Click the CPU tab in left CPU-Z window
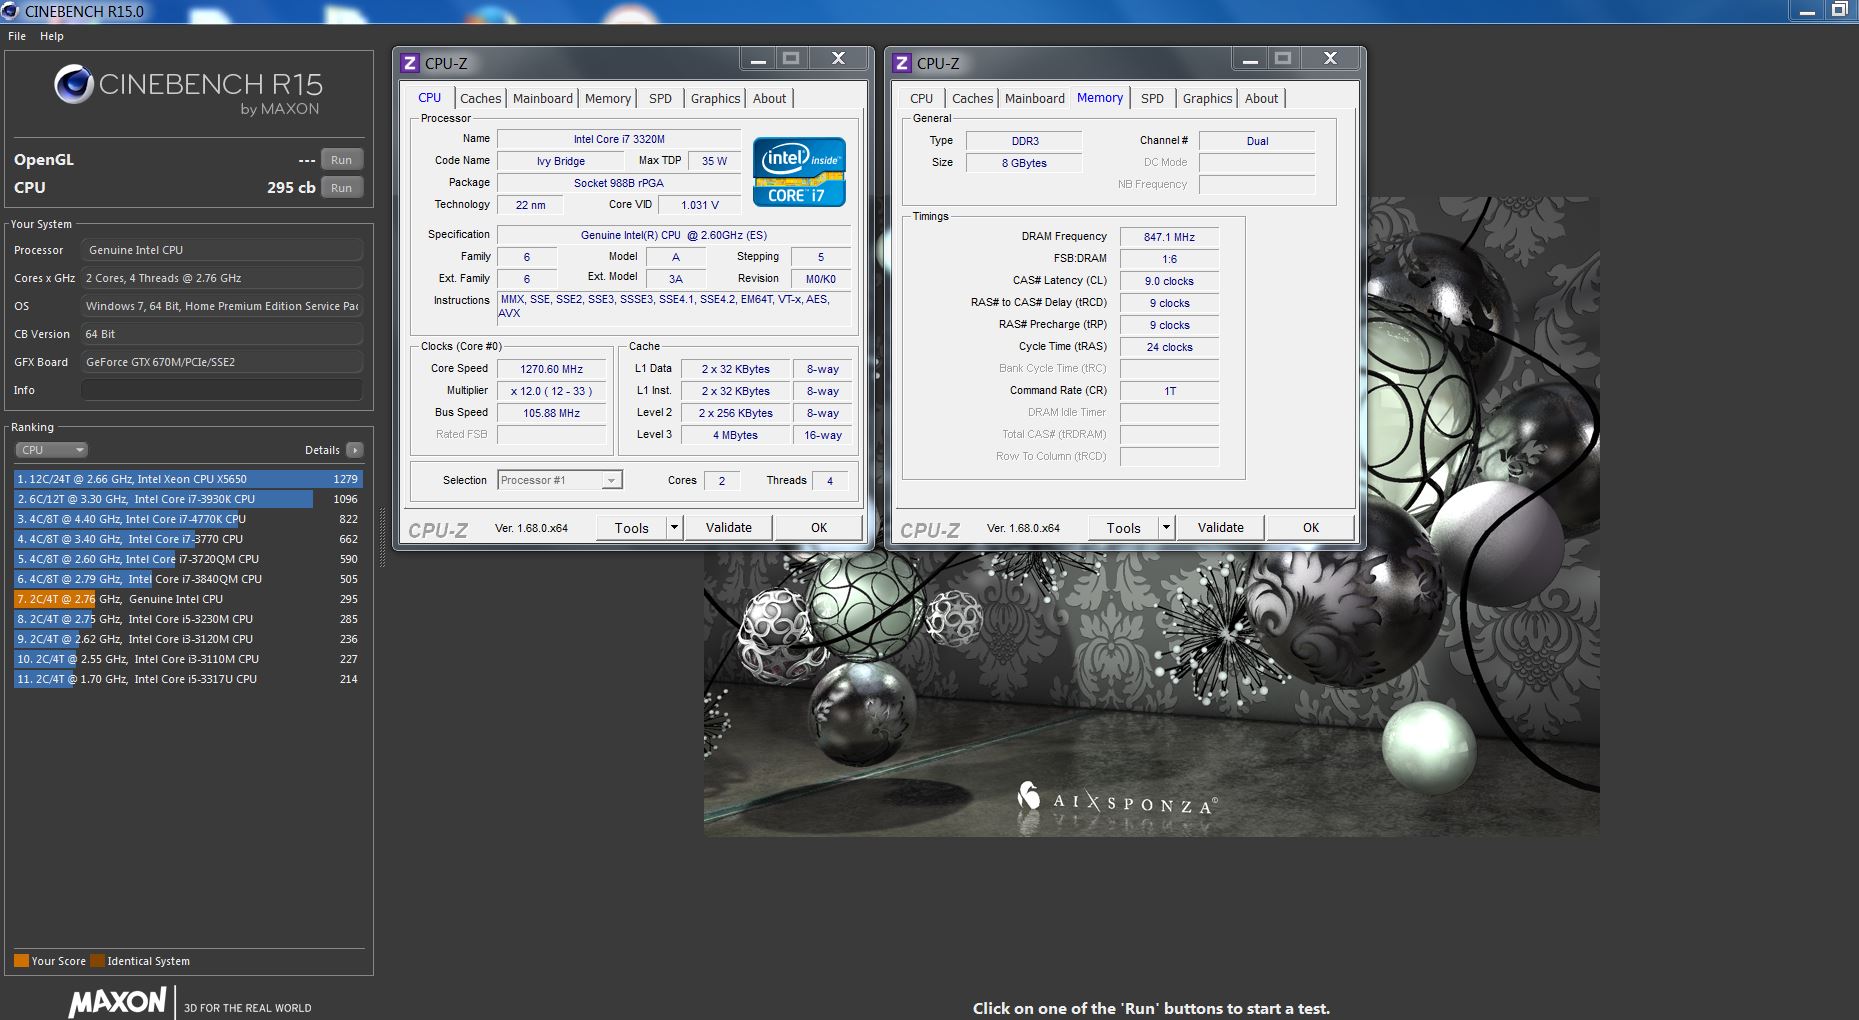 [429, 98]
